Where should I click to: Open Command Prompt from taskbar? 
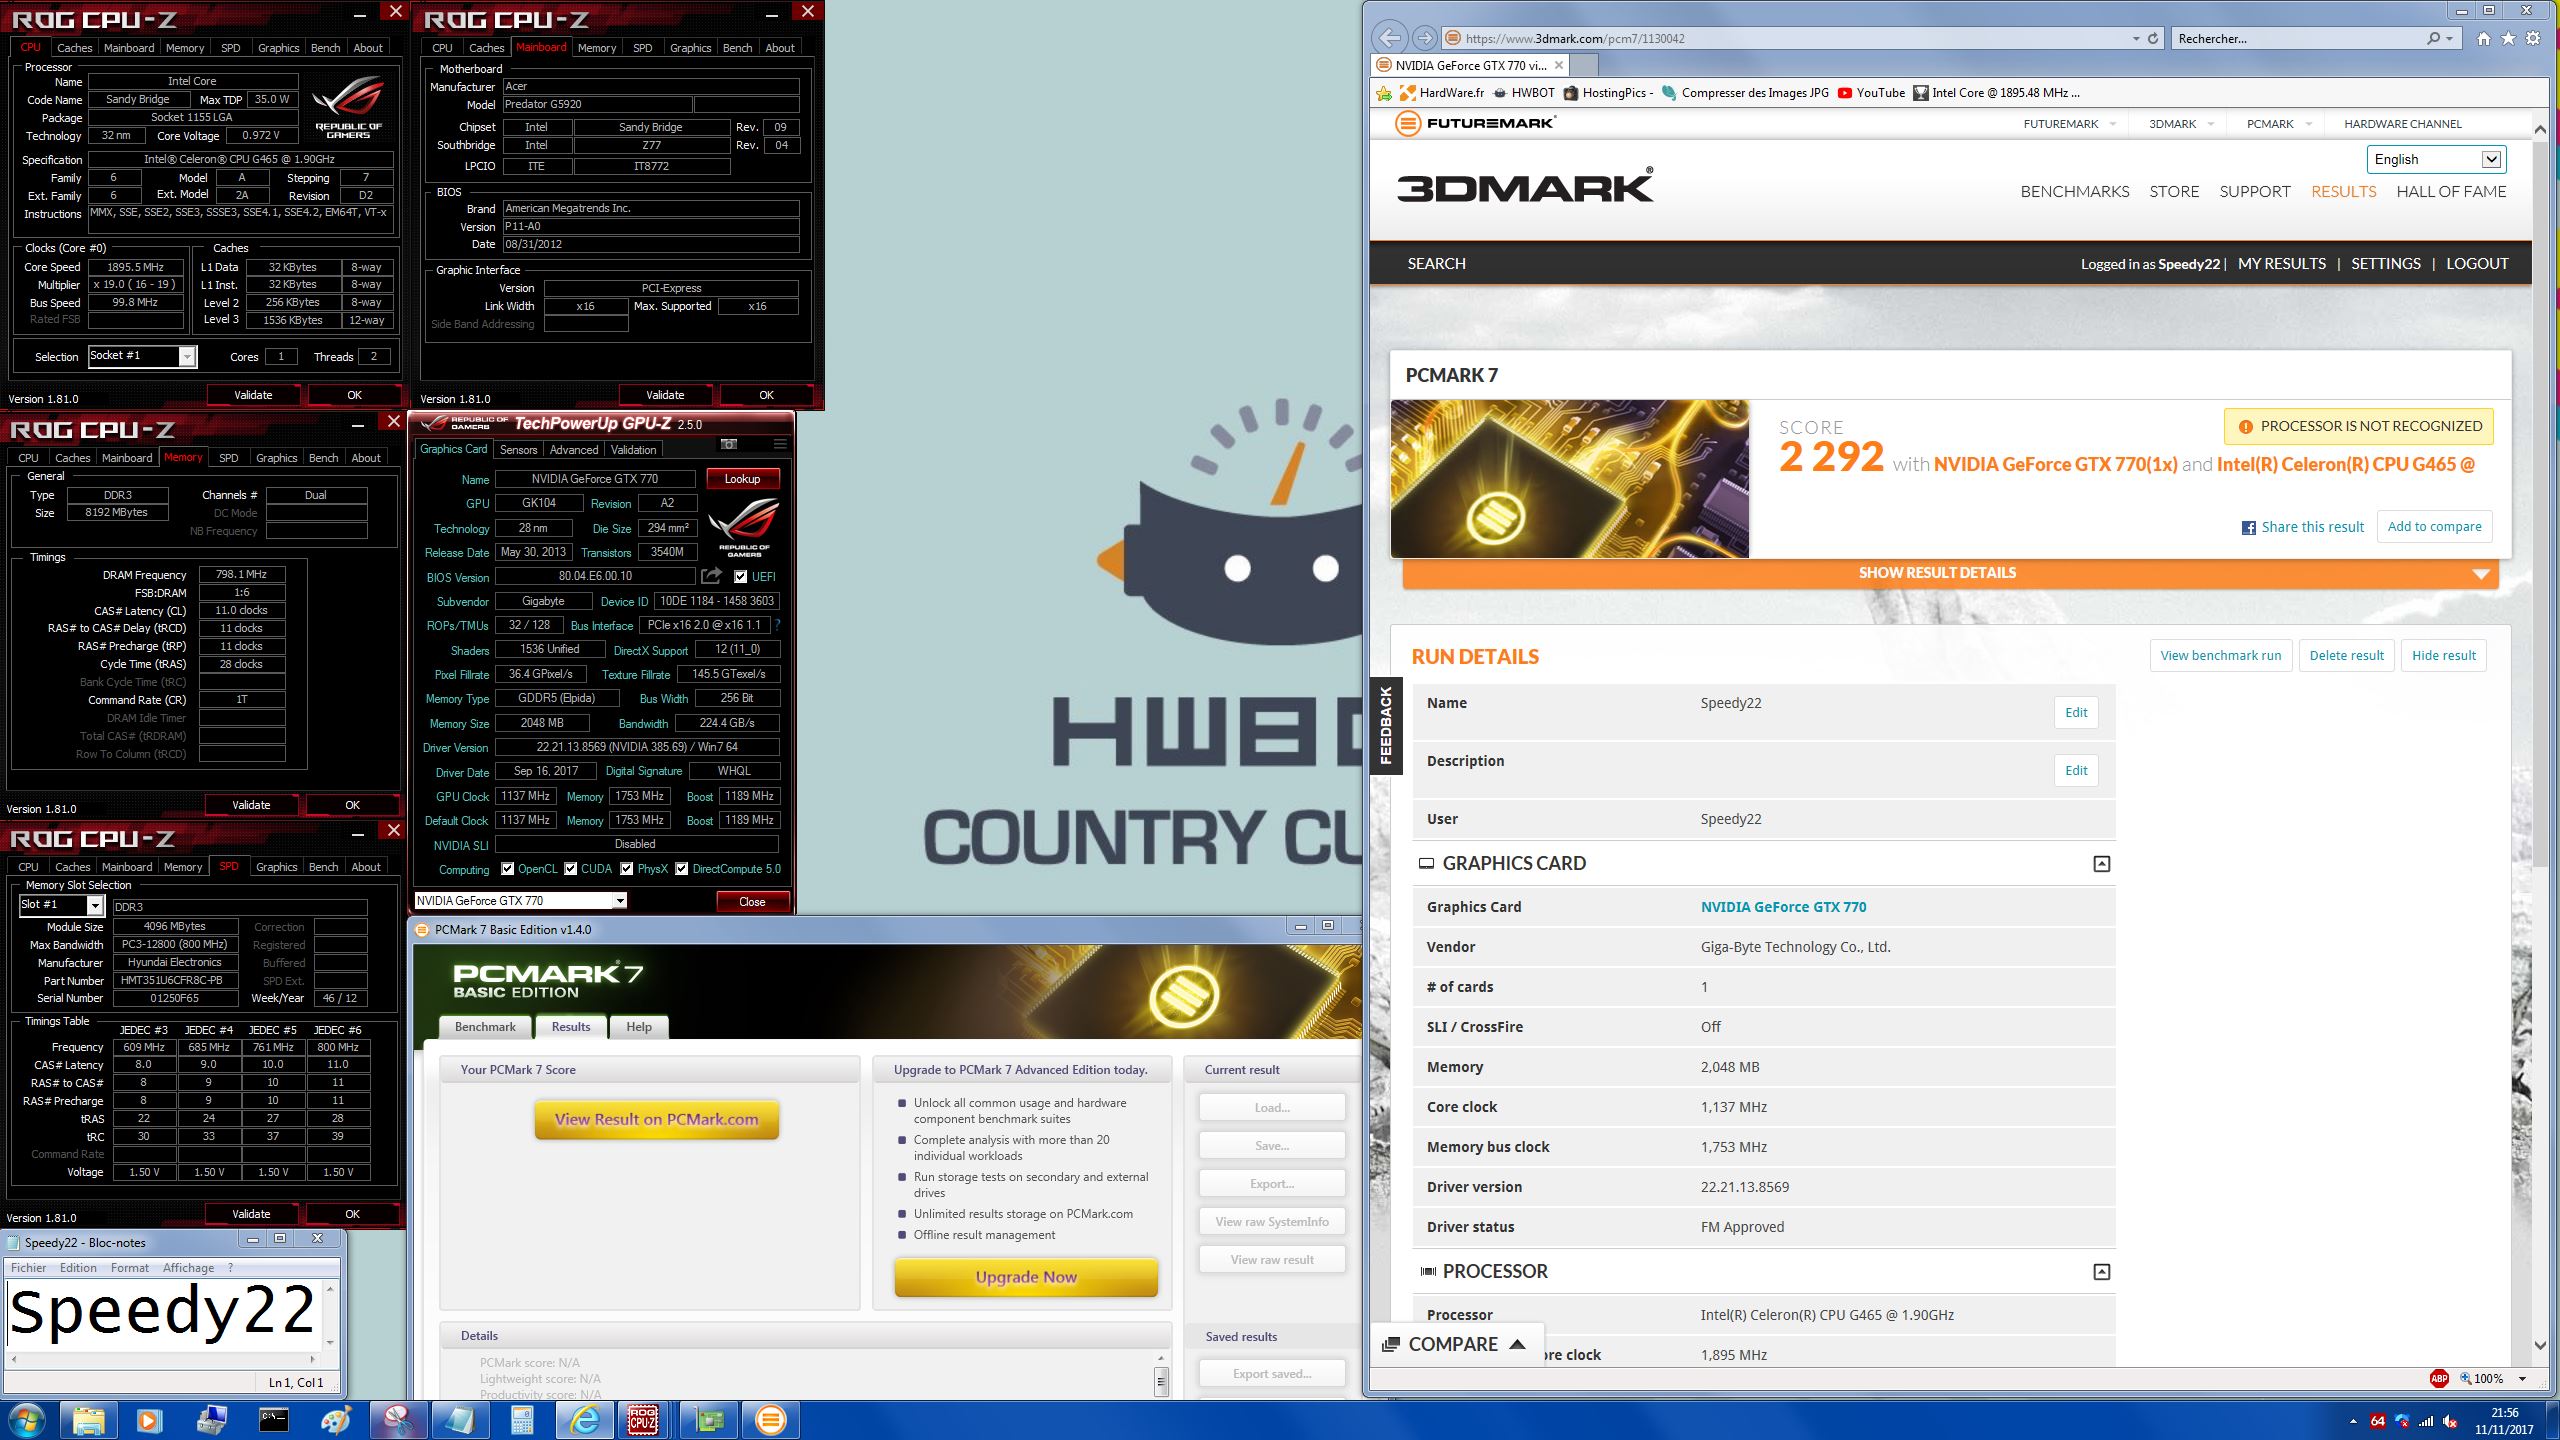coord(273,1419)
